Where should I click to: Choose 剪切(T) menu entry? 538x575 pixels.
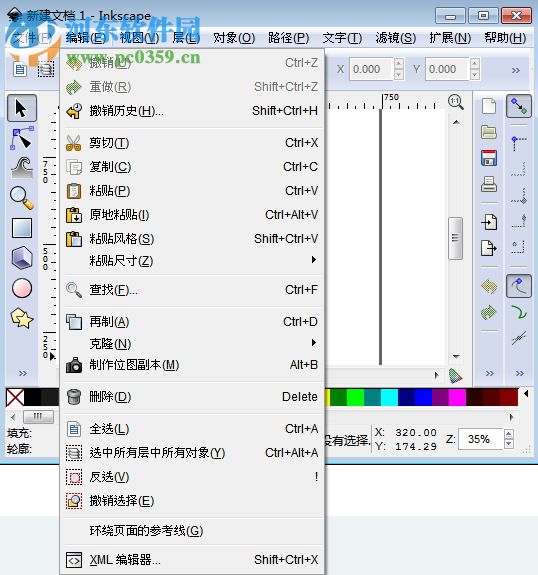[192, 143]
